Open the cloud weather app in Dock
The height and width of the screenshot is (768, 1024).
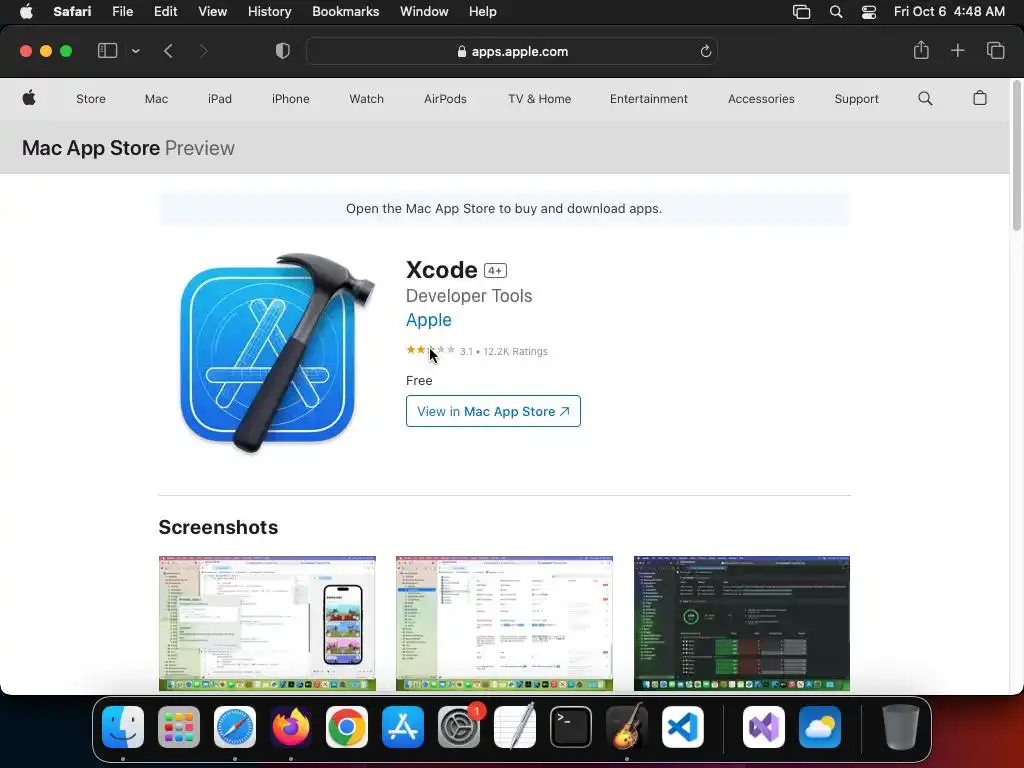[x=820, y=727]
